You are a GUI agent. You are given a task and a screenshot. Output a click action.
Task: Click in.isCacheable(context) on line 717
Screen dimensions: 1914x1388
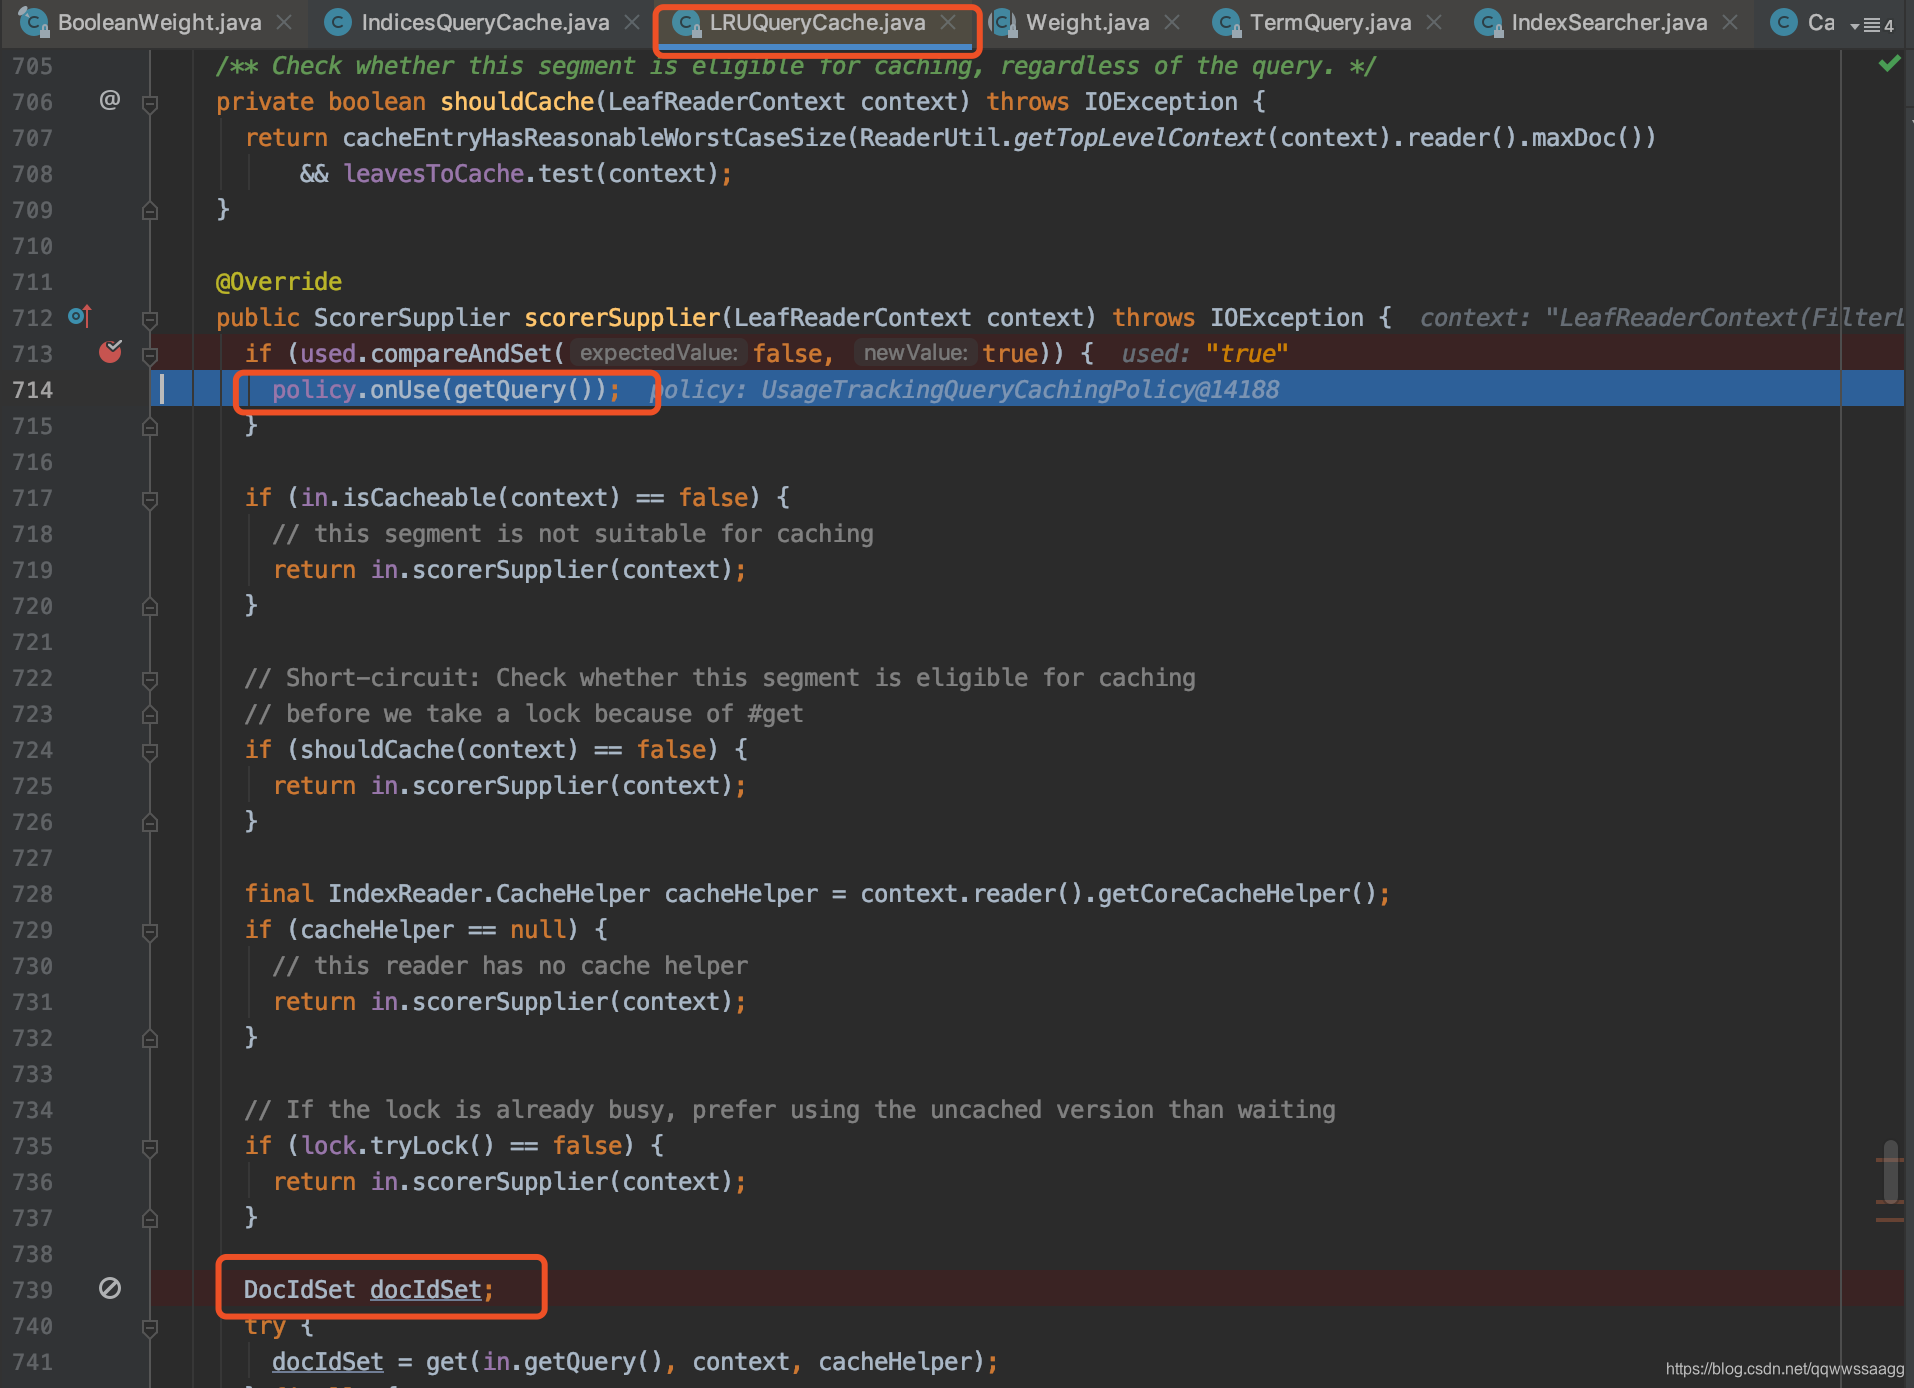pos(460,497)
